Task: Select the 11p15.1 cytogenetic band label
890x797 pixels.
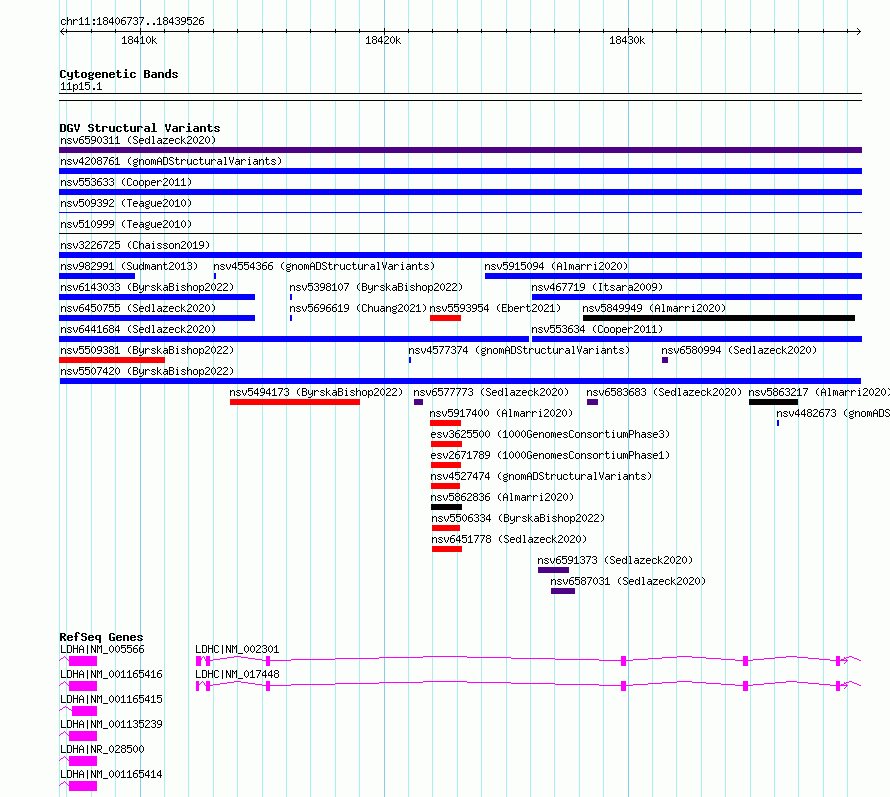Action: (81, 86)
